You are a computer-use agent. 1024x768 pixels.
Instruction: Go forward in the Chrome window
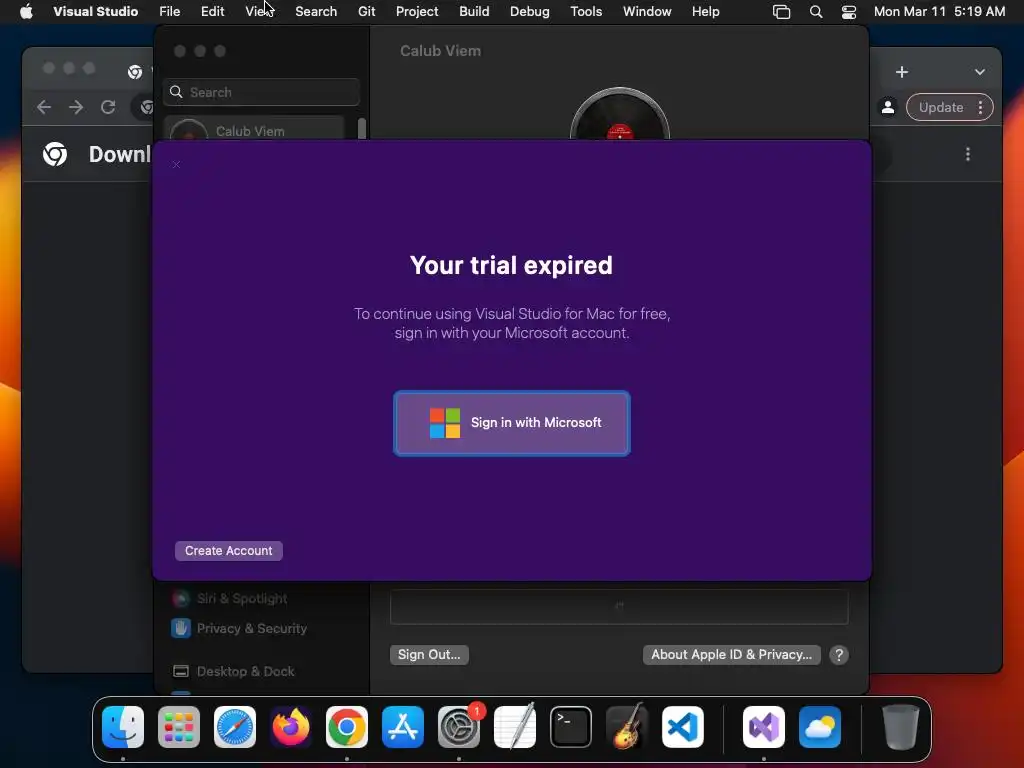point(76,107)
